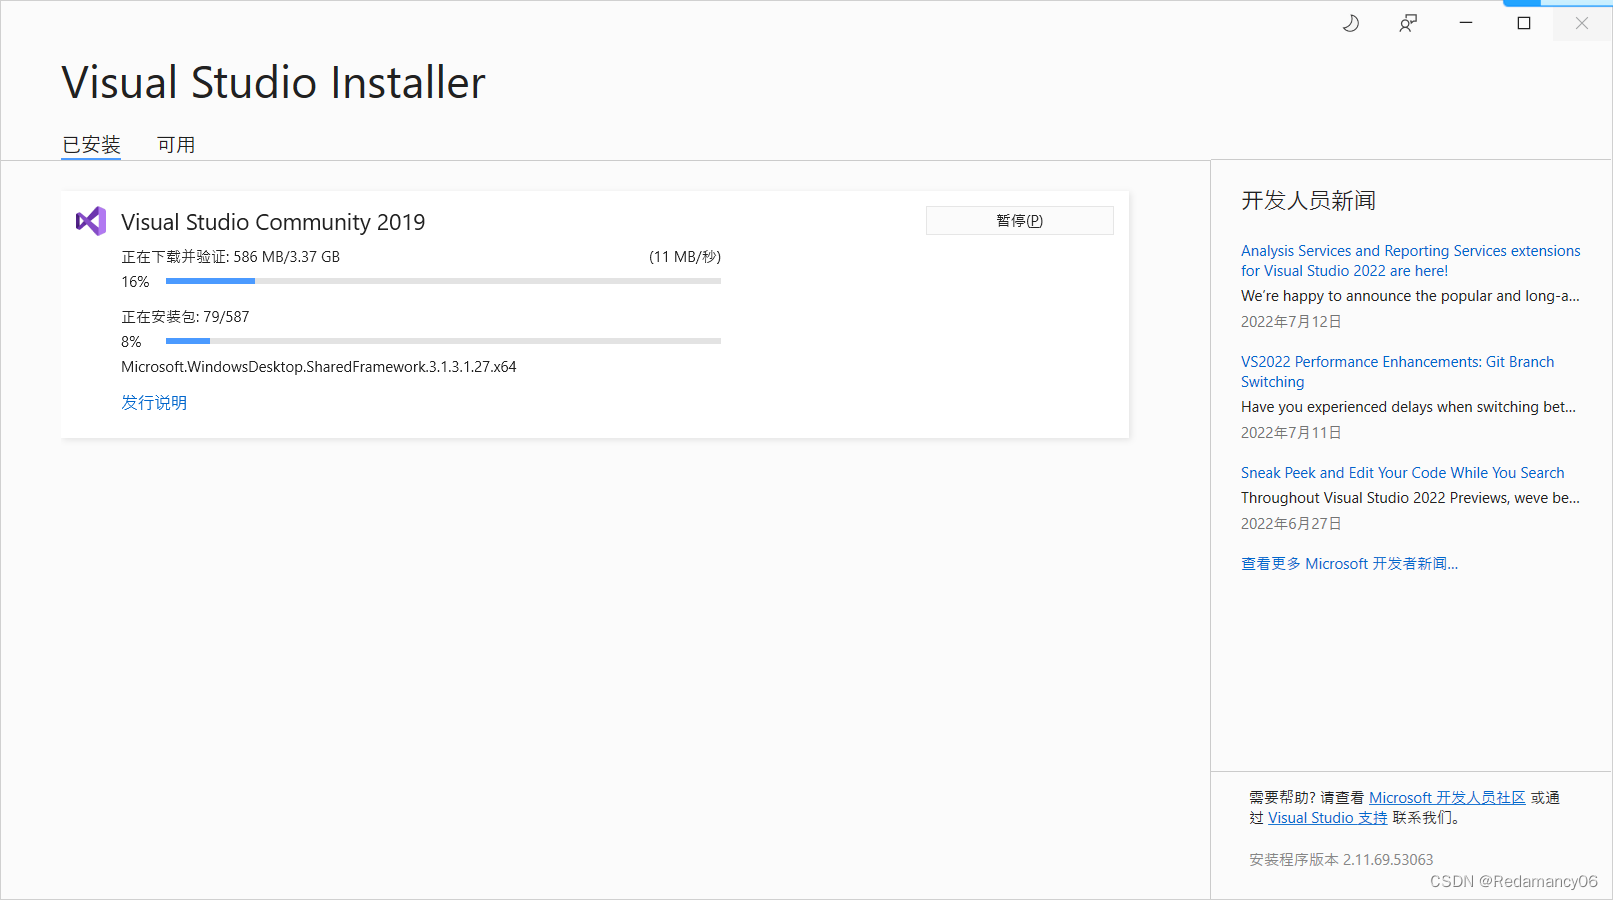The height and width of the screenshot is (900, 1613).
Task: Click the Visual Studio Community 2019 logo
Action: click(91, 221)
